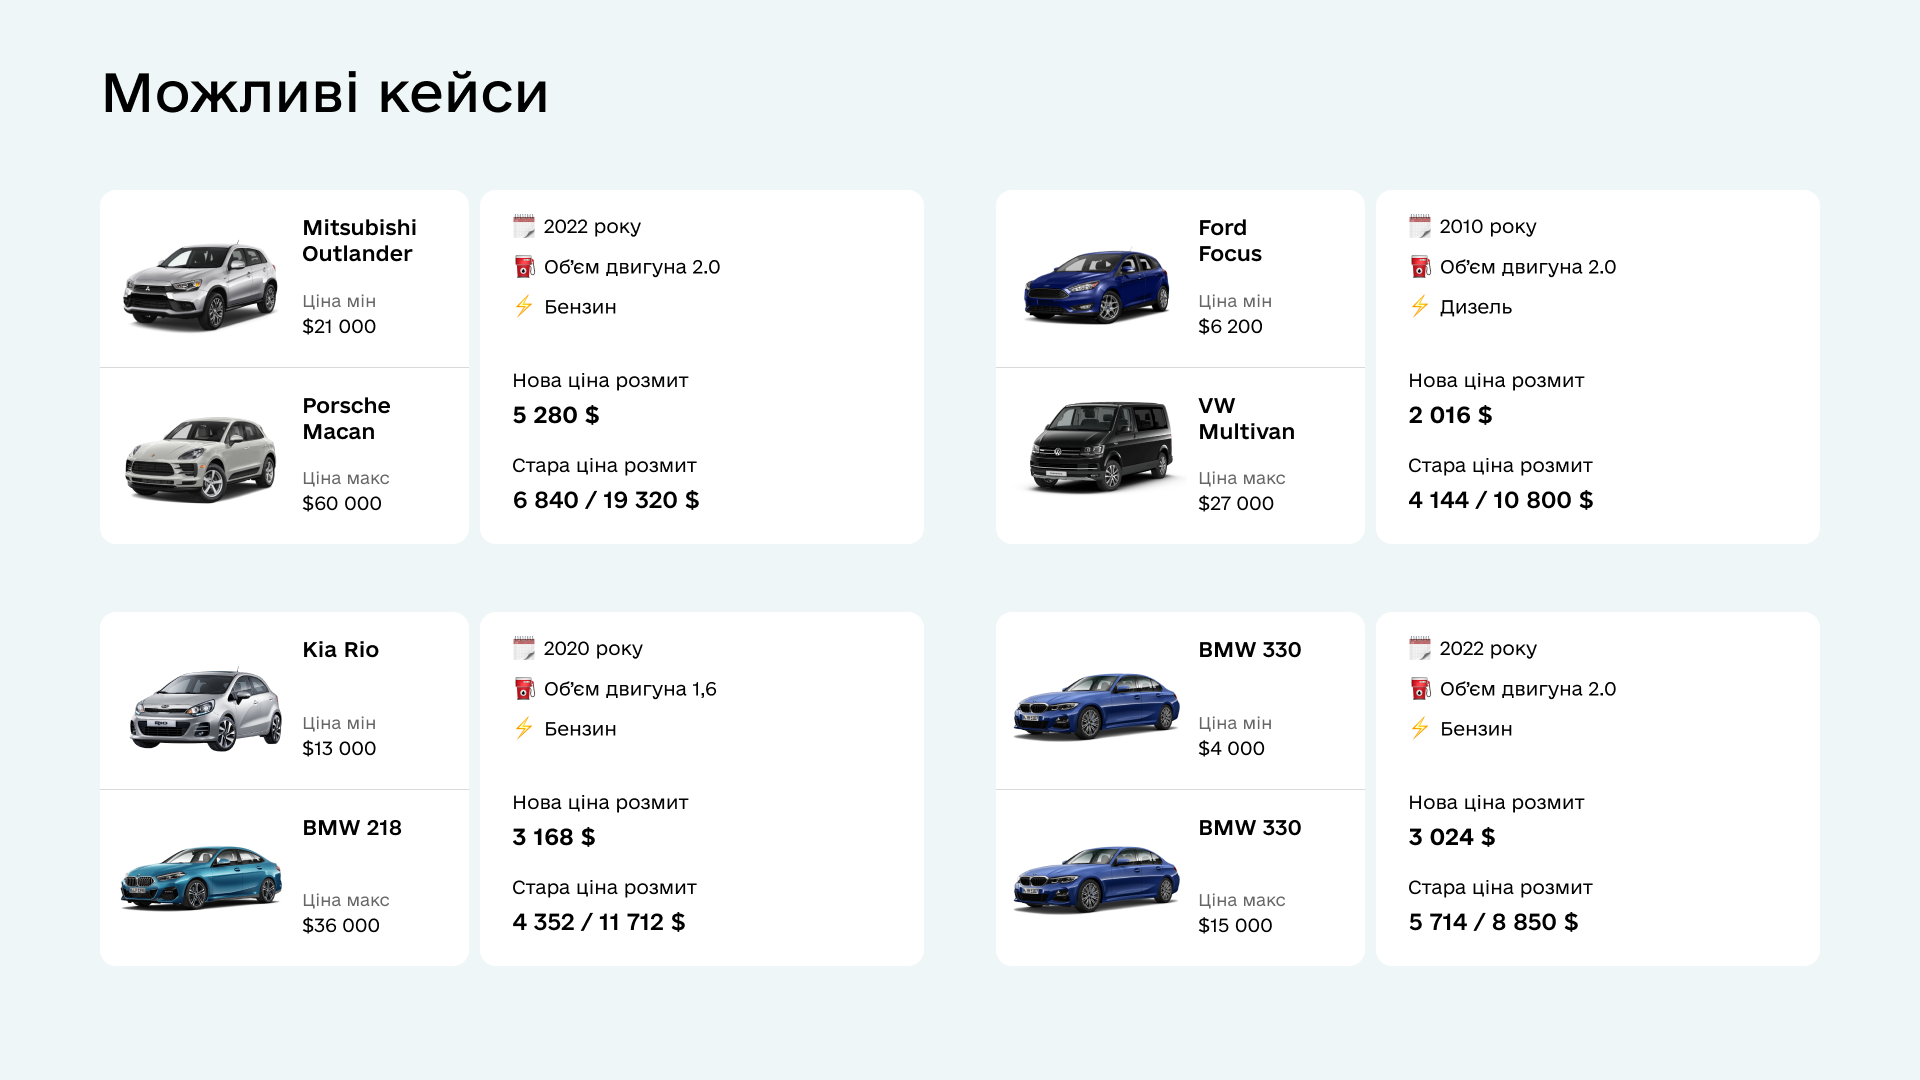Viewport: 1920px width, 1080px height.
Task: Click the calendar icon beside 2010 року
Action: click(x=1420, y=226)
